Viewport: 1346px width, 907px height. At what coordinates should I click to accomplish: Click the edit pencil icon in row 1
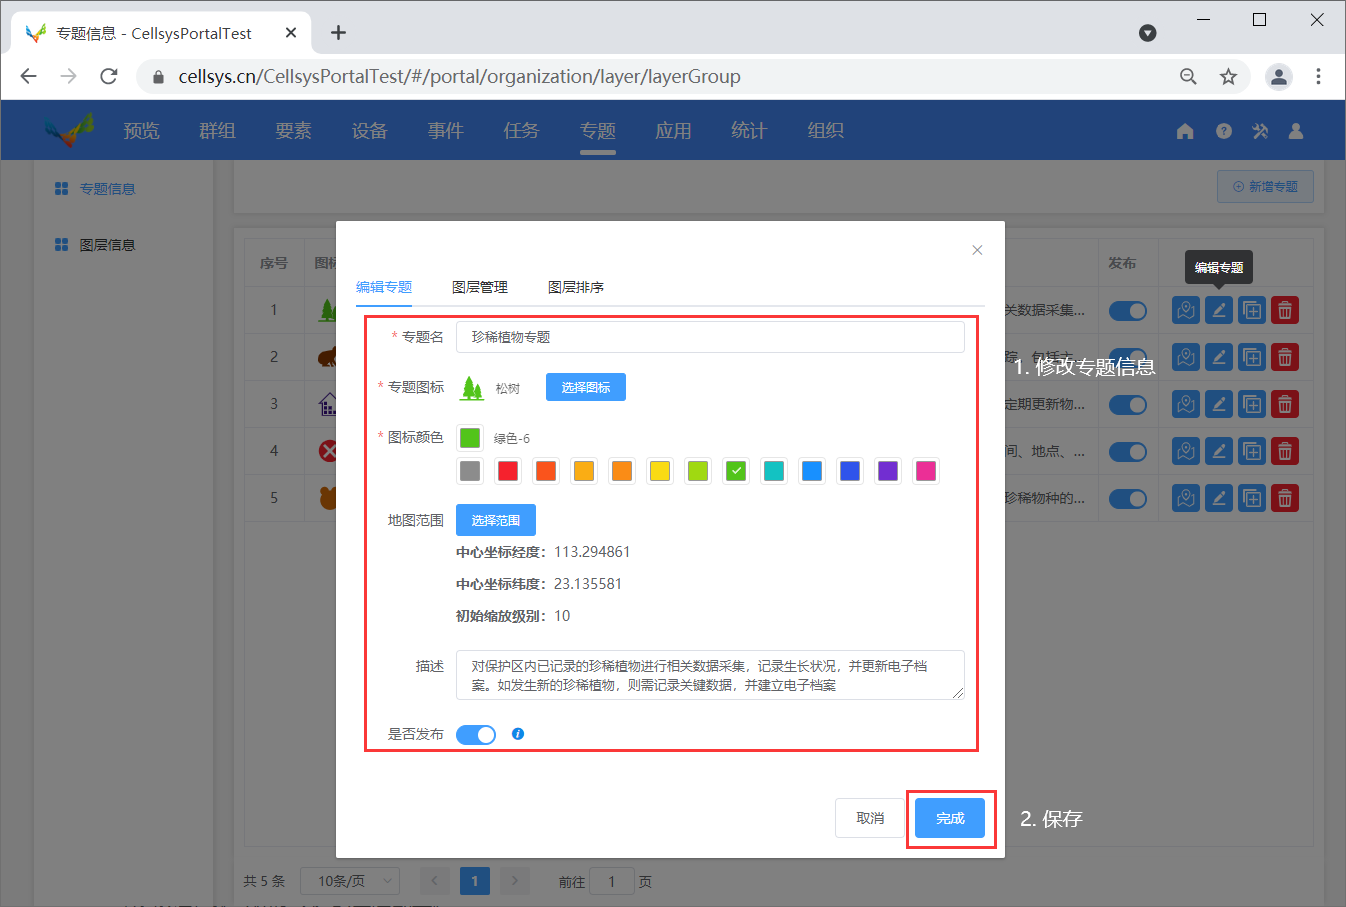(1218, 311)
